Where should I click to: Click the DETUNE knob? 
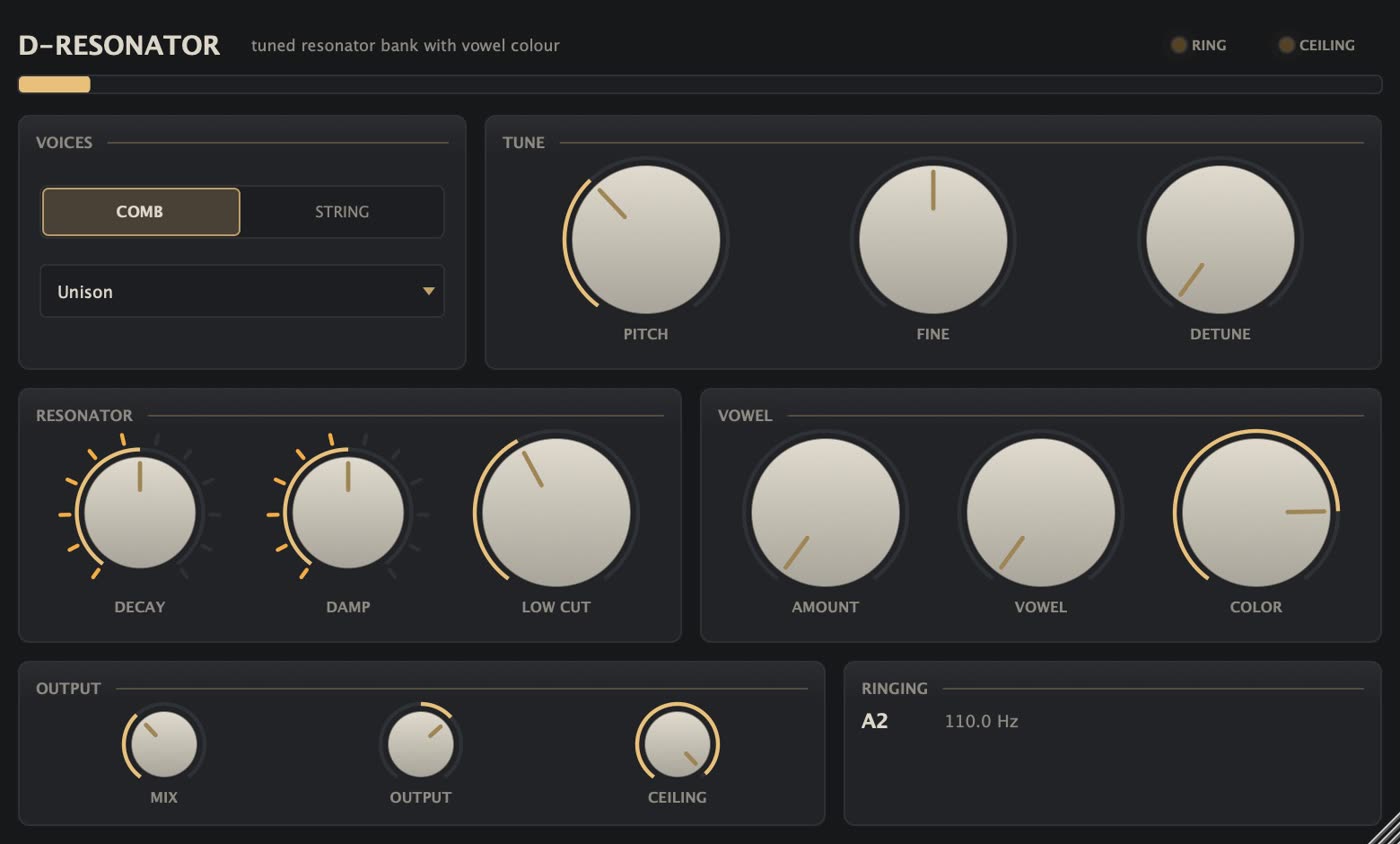click(1220, 240)
